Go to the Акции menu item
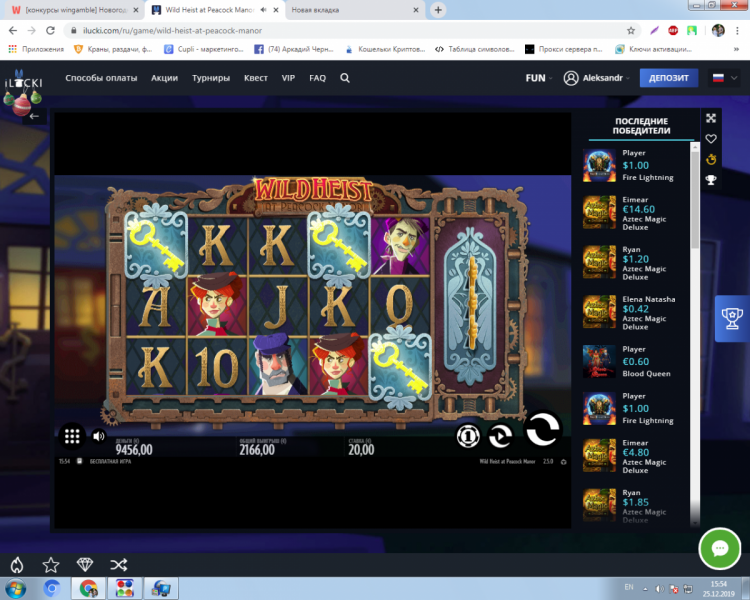Screen dimensions: 750x600 165,78
